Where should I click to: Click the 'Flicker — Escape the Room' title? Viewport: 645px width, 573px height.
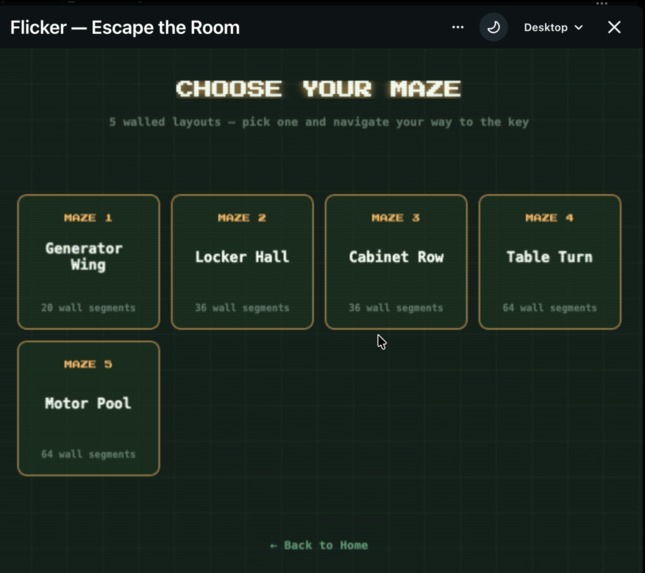coord(125,28)
